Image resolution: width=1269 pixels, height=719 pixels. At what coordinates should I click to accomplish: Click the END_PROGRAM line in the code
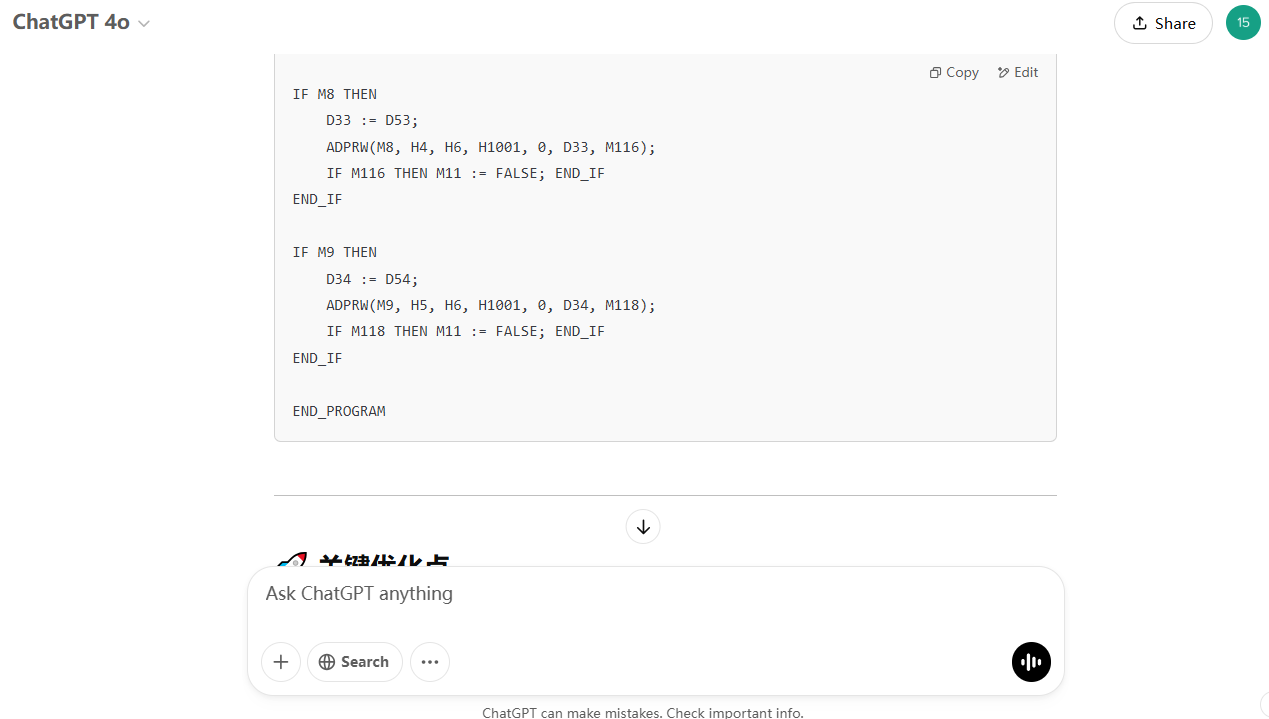339,411
